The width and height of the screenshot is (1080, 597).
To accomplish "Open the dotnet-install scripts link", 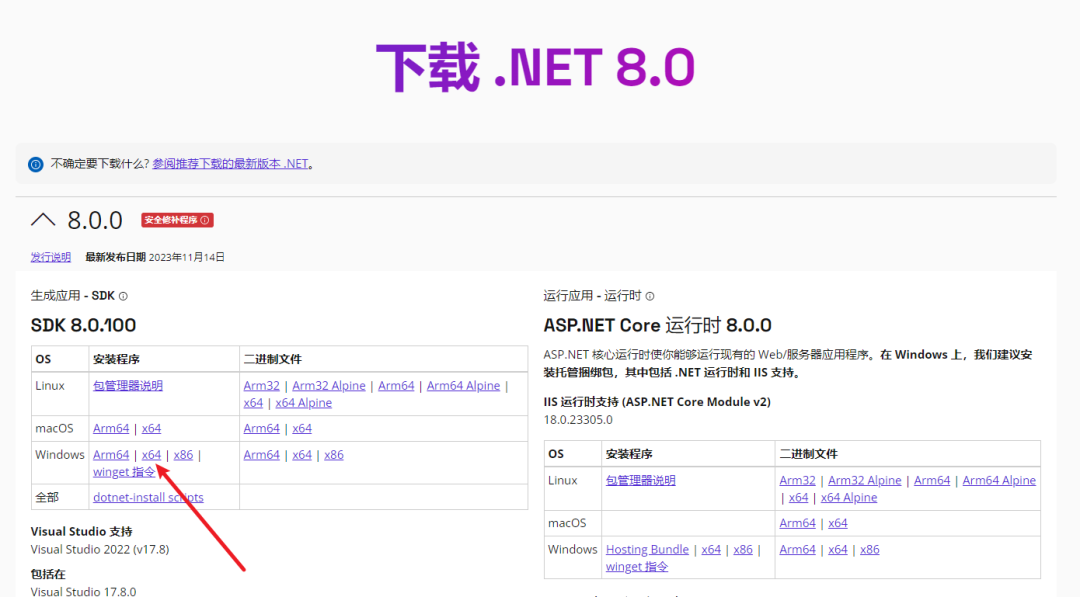I will (148, 497).
